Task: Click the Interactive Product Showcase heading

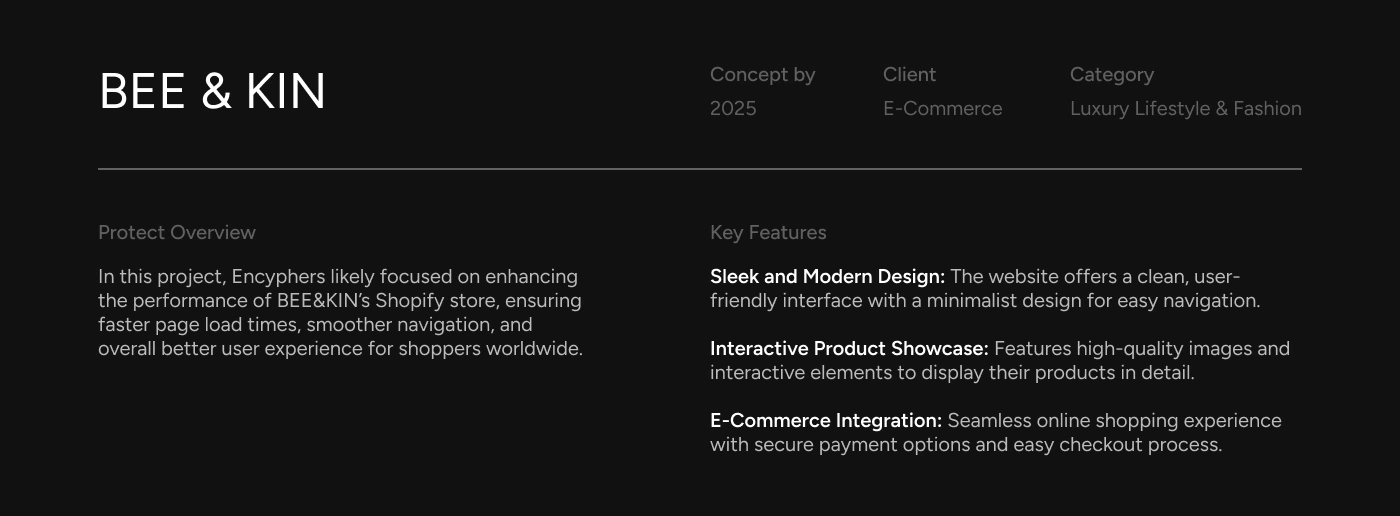Action: [x=849, y=348]
